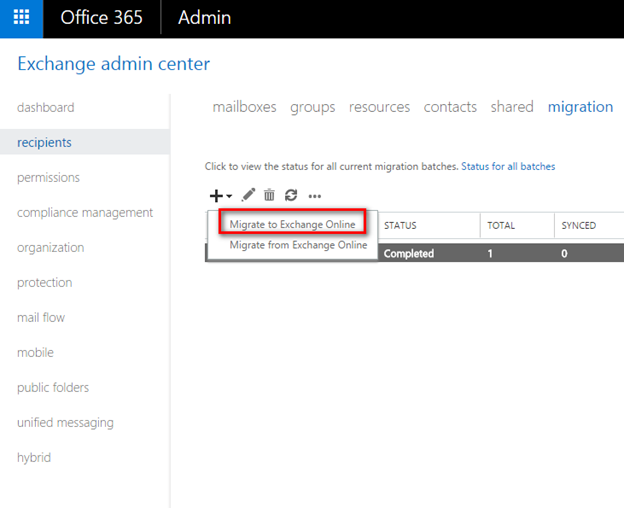
Task: Click the refresh icon in toolbar
Action: [x=291, y=196]
